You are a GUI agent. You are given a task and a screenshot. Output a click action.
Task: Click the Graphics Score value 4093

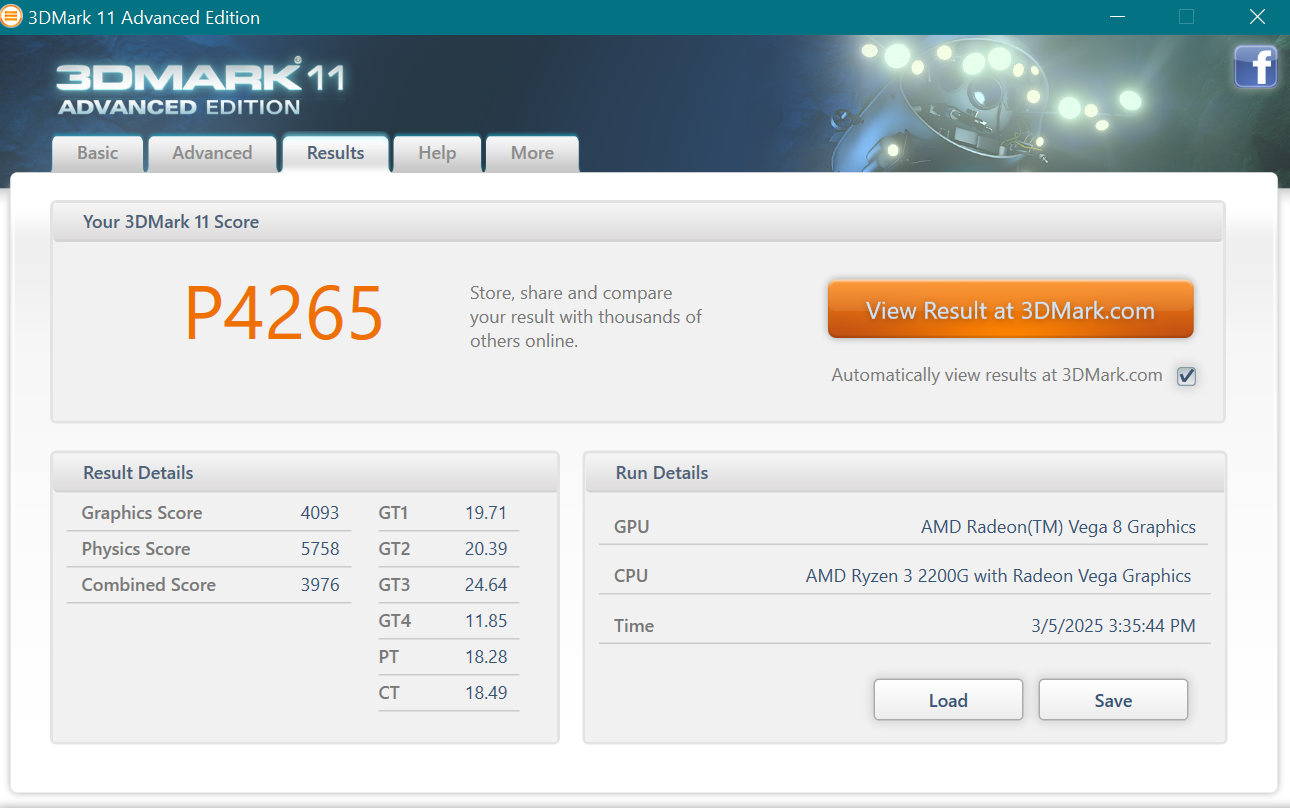[x=320, y=513]
